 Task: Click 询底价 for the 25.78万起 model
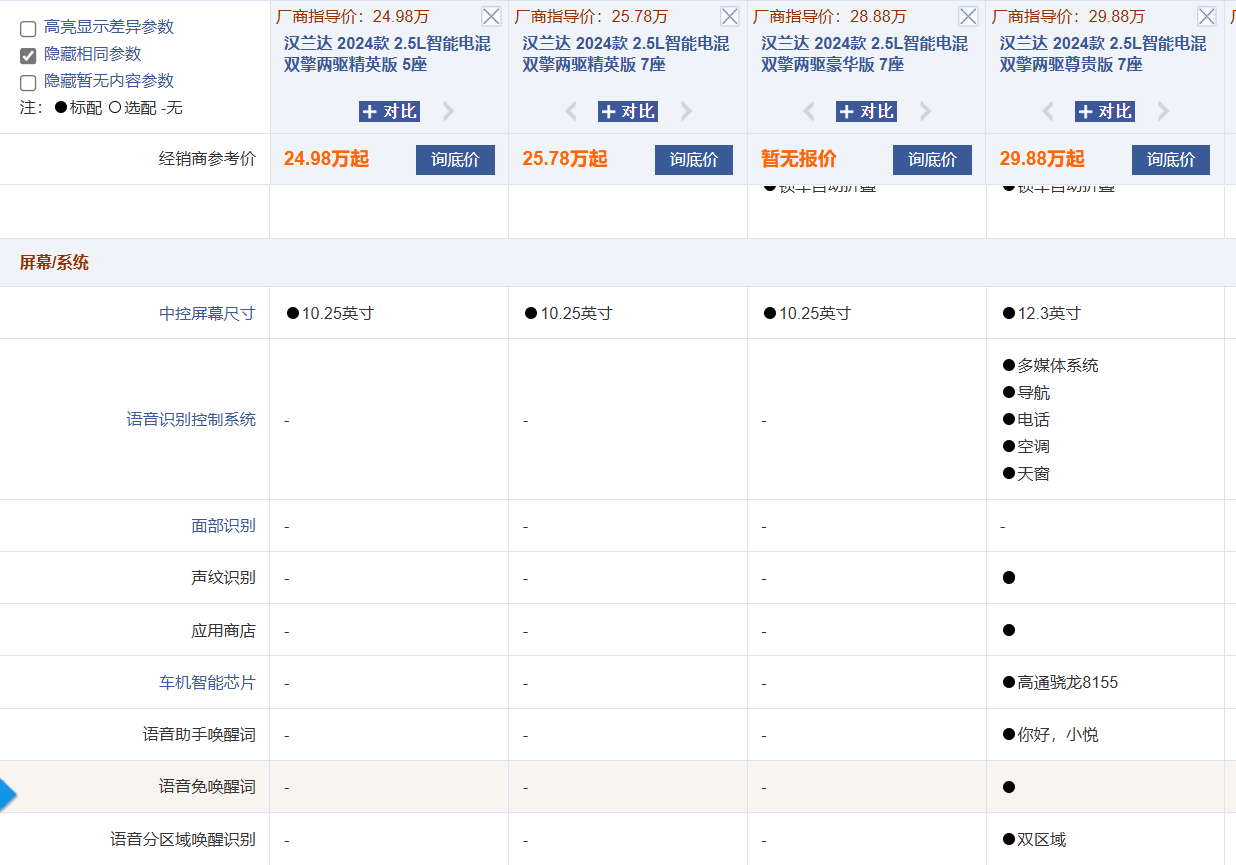pos(694,159)
